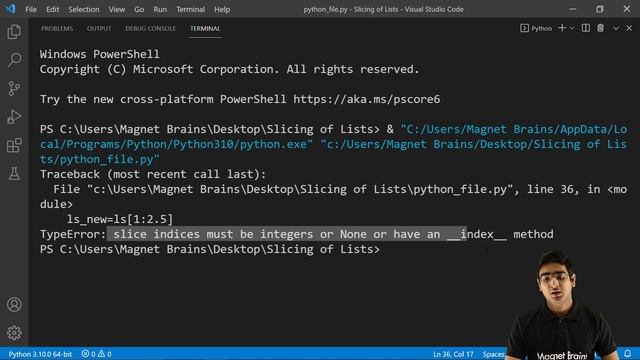Open the Edit menu
Viewport: 640px width, 360px height.
52,9
